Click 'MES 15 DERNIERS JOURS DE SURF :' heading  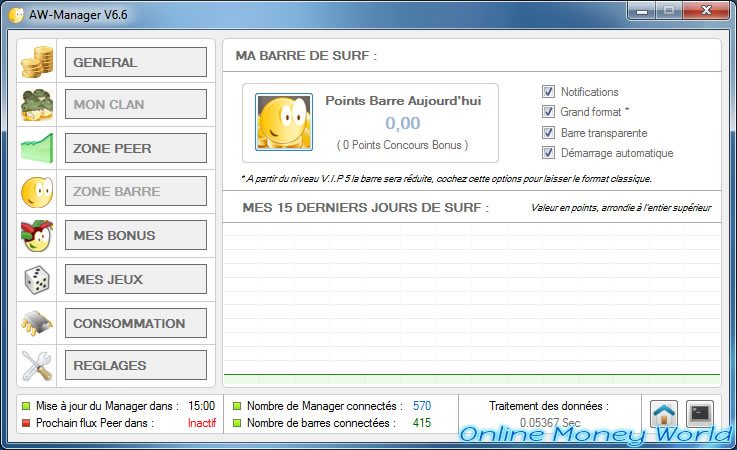(x=366, y=207)
